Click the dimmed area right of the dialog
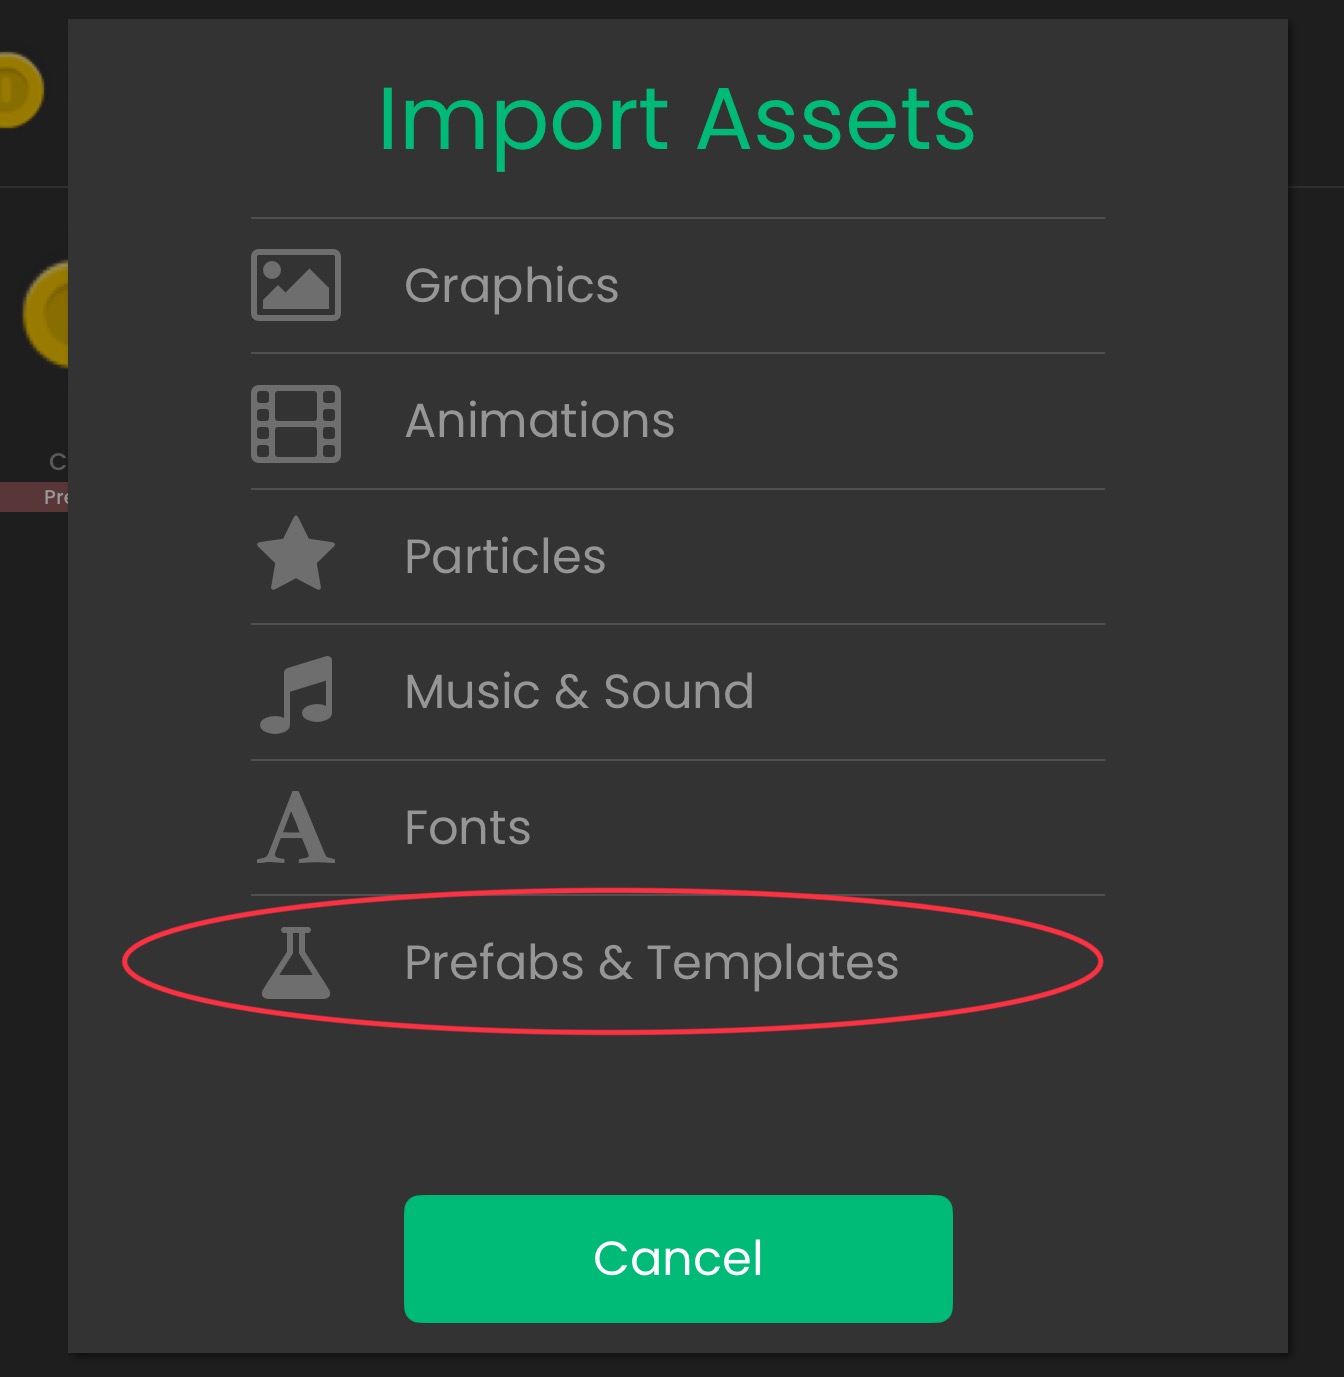This screenshot has width=1344, height=1377. point(1316,700)
